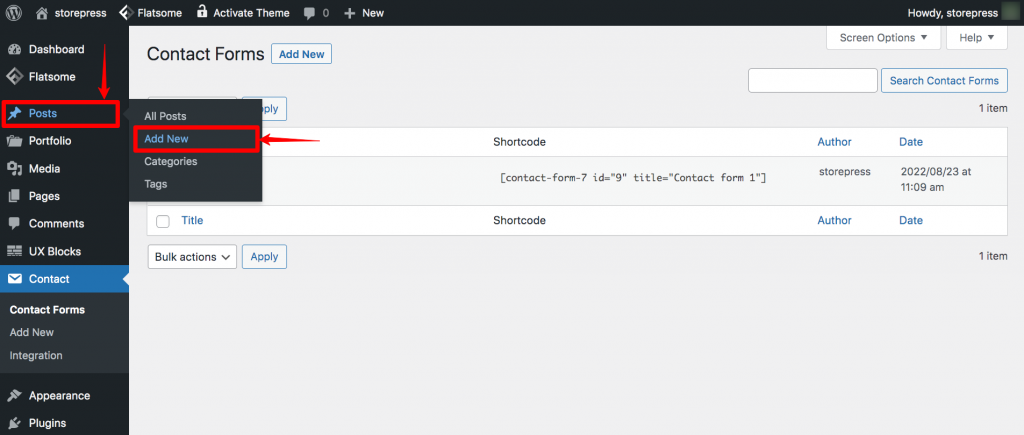Click the Flatsome sidebar icon
The height and width of the screenshot is (435, 1024).
14,77
